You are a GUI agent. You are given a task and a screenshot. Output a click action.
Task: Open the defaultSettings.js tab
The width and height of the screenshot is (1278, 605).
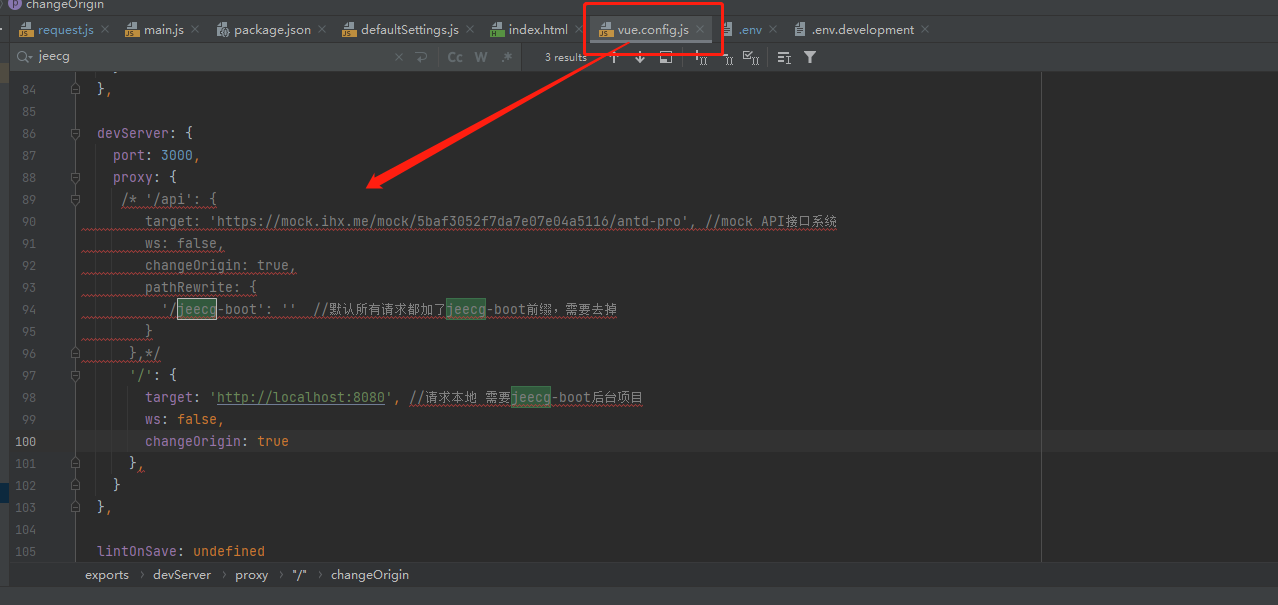(x=410, y=30)
